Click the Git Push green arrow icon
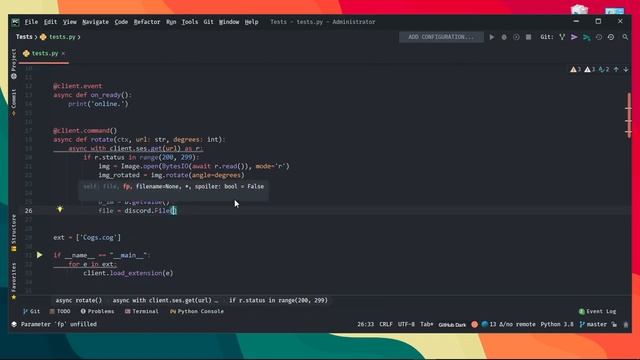This screenshot has height=360, width=640. [587, 37]
